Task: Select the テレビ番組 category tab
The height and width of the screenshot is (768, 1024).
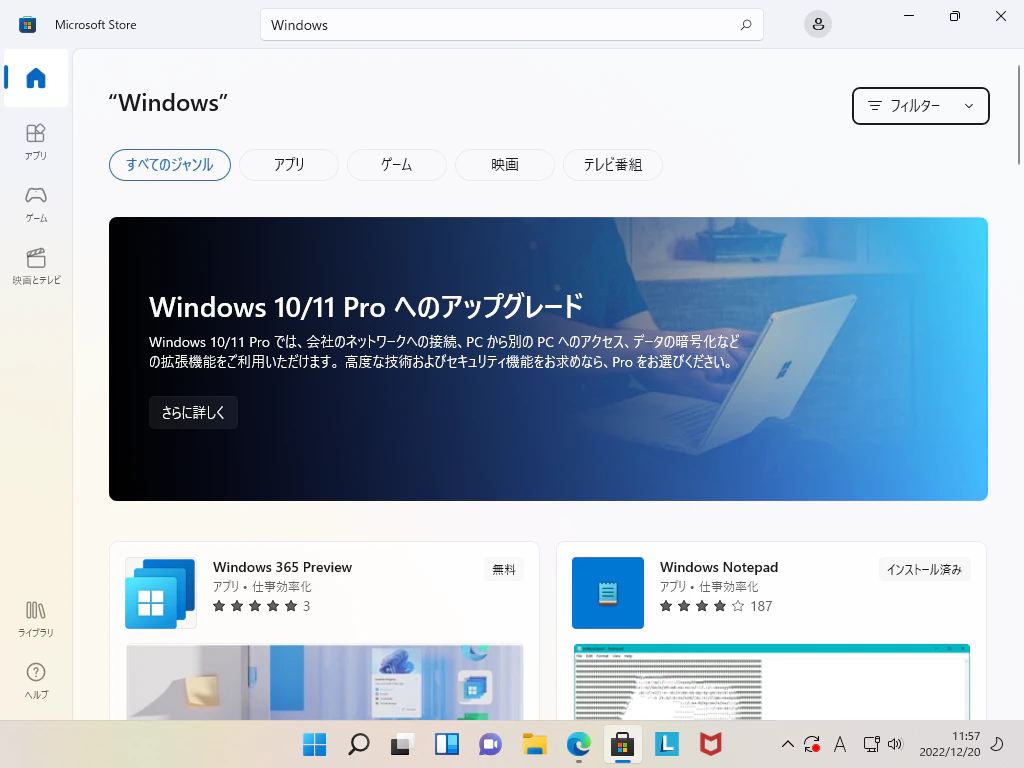Action: click(x=613, y=165)
